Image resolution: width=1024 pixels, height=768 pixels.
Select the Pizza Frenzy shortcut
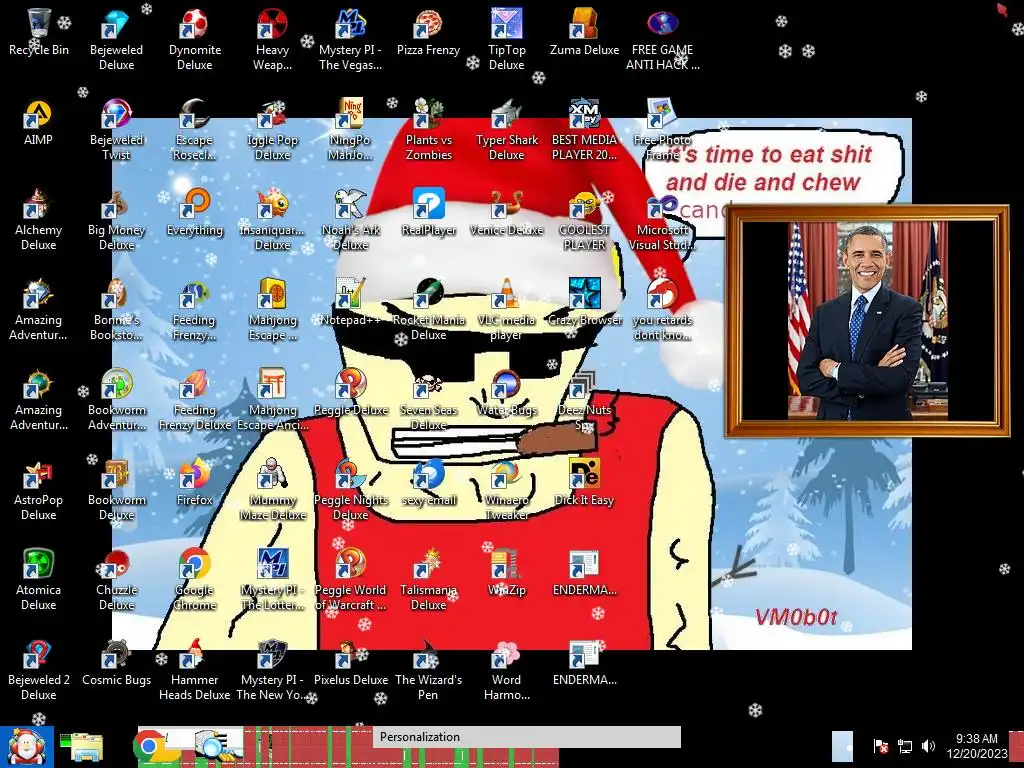pyautogui.click(x=428, y=33)
